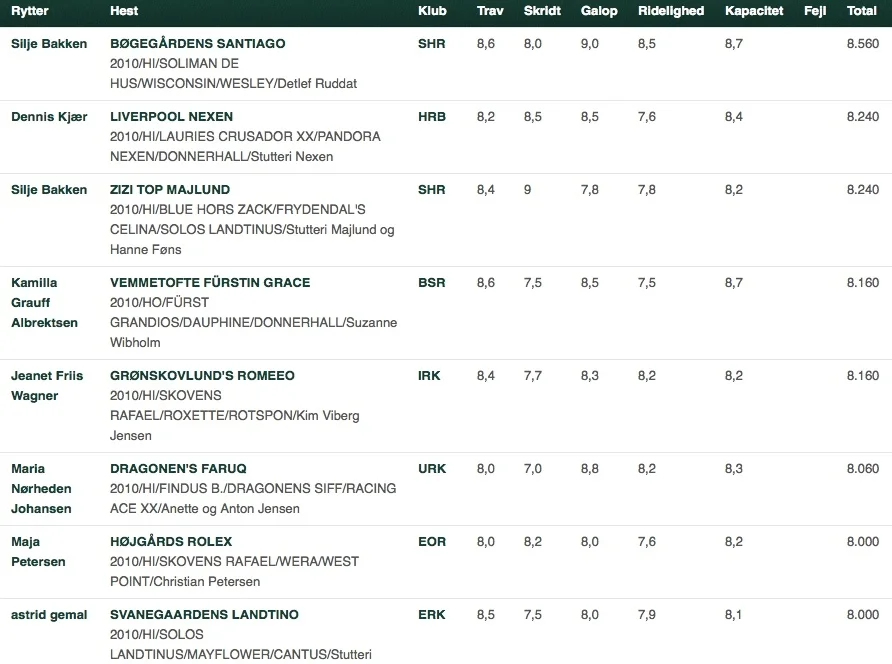Click Trav score 8,5 for LANDTINO
This screenshot has height=664, width=892.
pos(486,614)
